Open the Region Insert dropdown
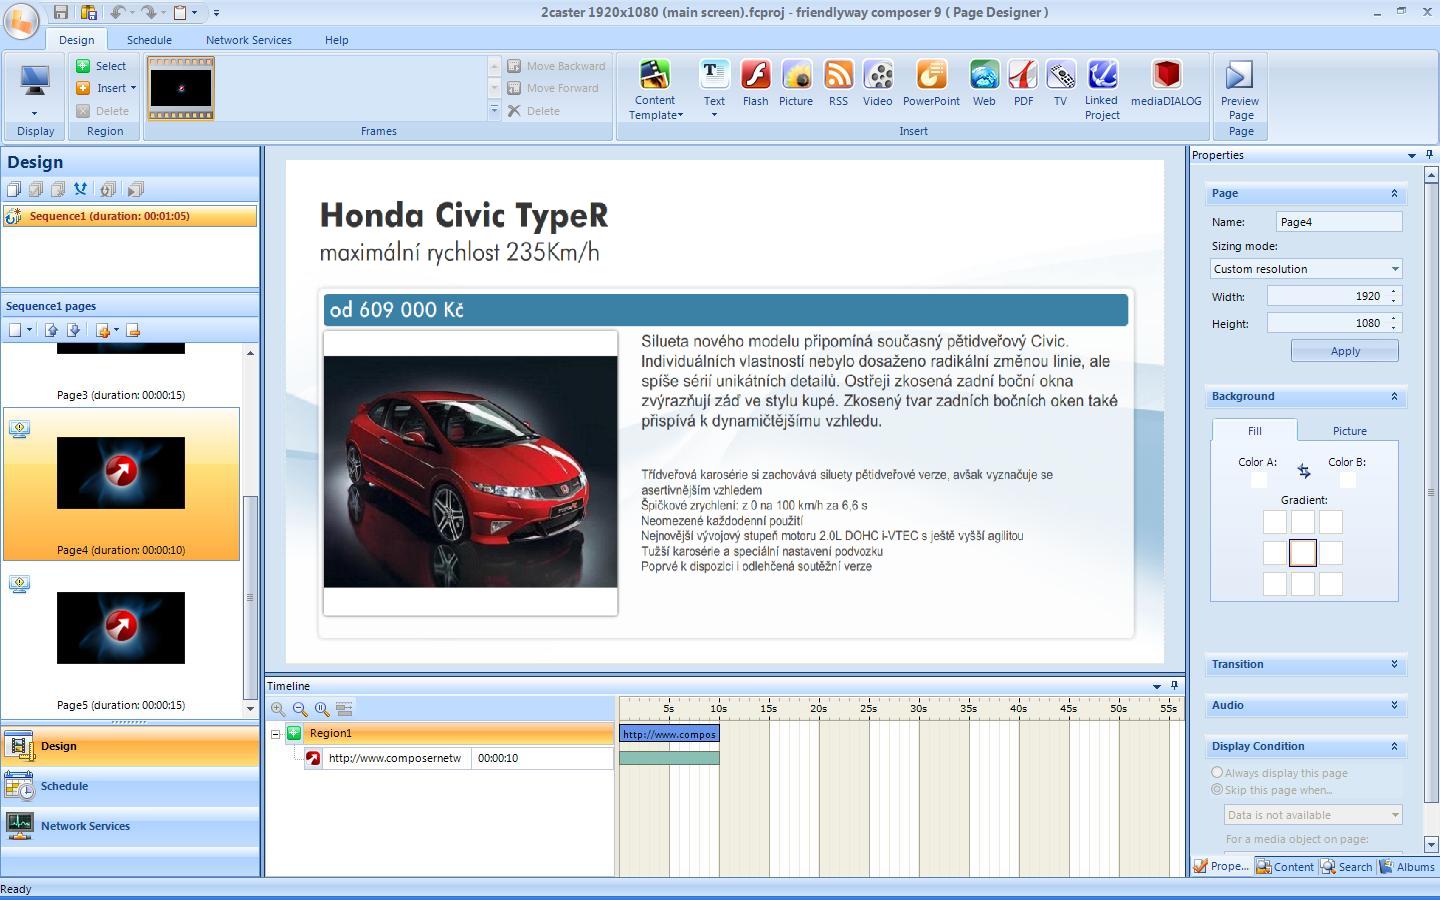This screenshot has height=900, width=1440. point(107,88)
